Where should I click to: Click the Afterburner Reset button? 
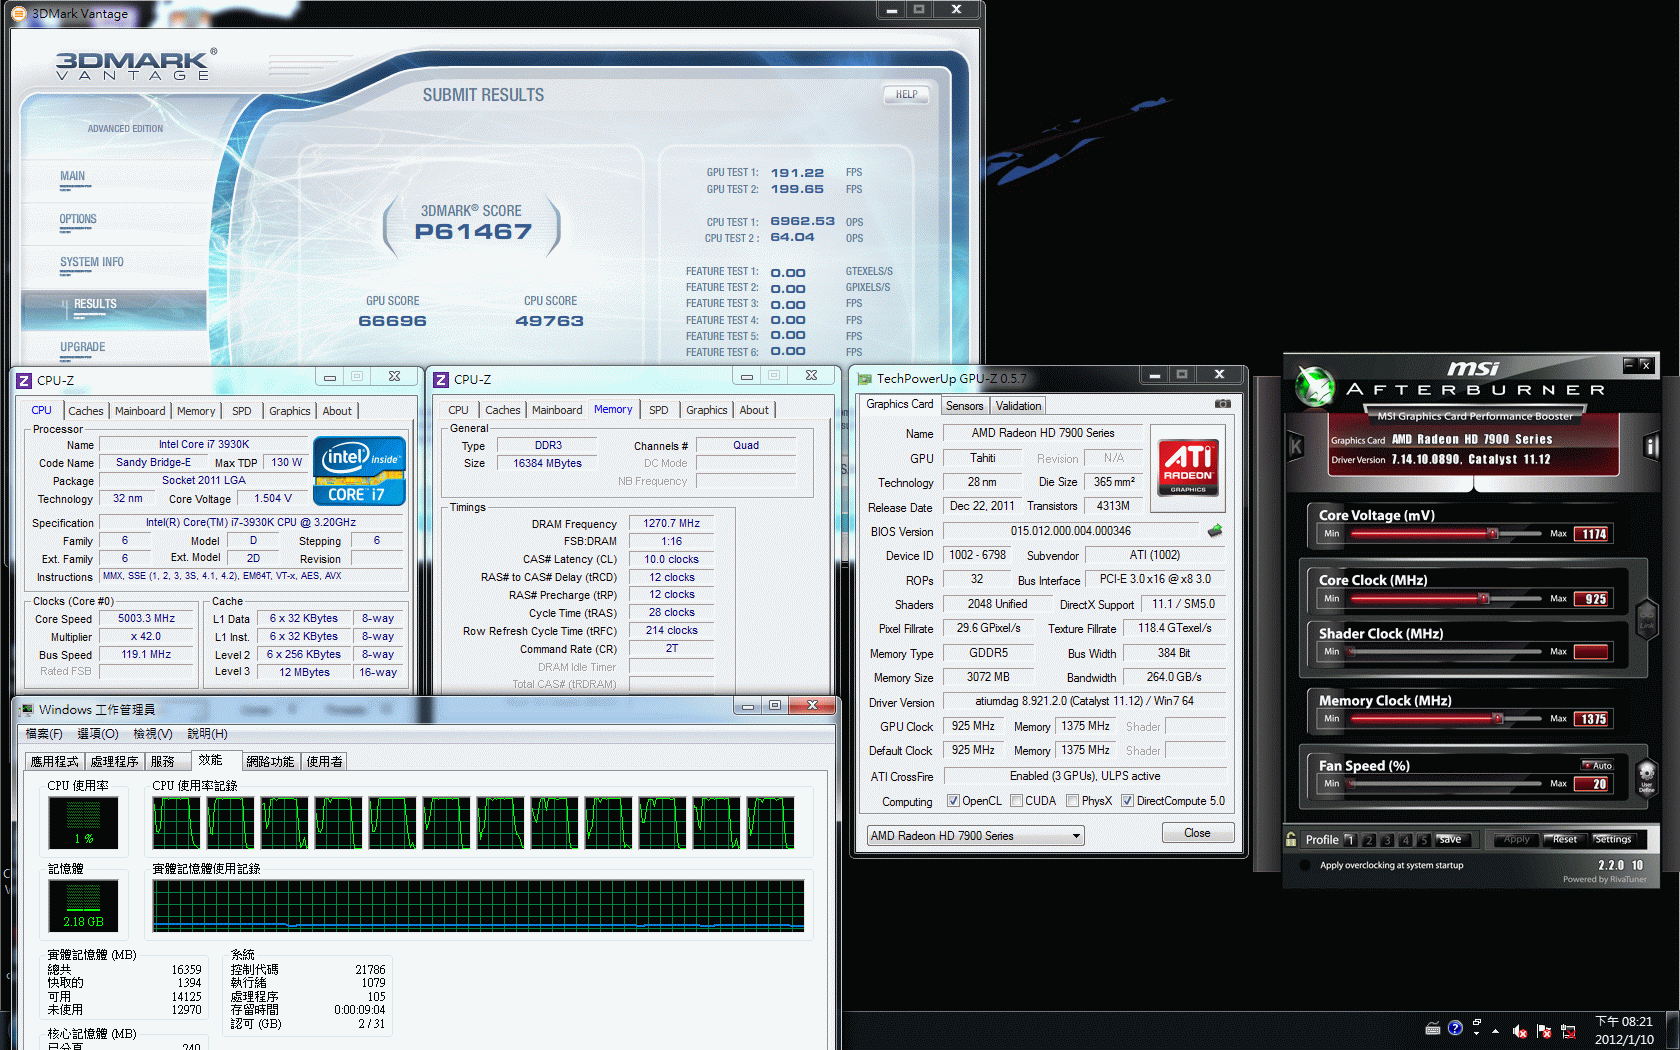1565,840
